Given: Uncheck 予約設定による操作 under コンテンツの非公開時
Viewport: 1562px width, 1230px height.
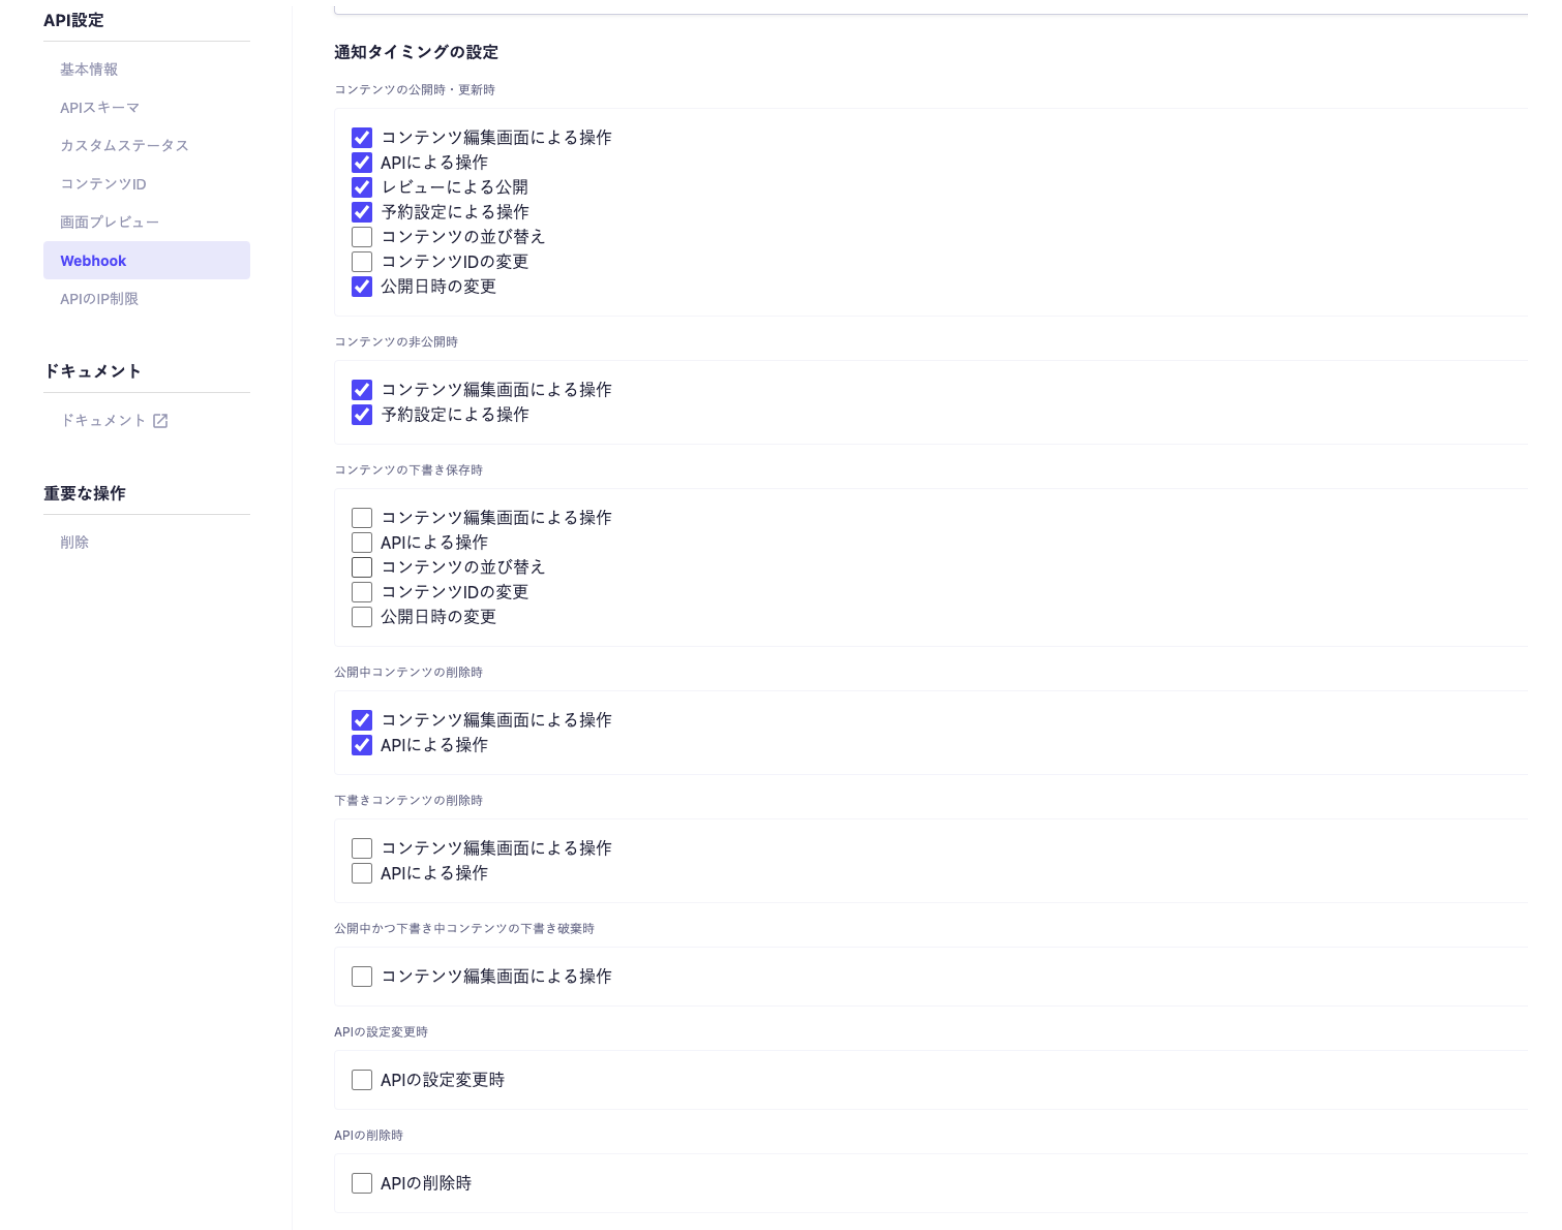Looking at the screenshot, I should [362, 415].
